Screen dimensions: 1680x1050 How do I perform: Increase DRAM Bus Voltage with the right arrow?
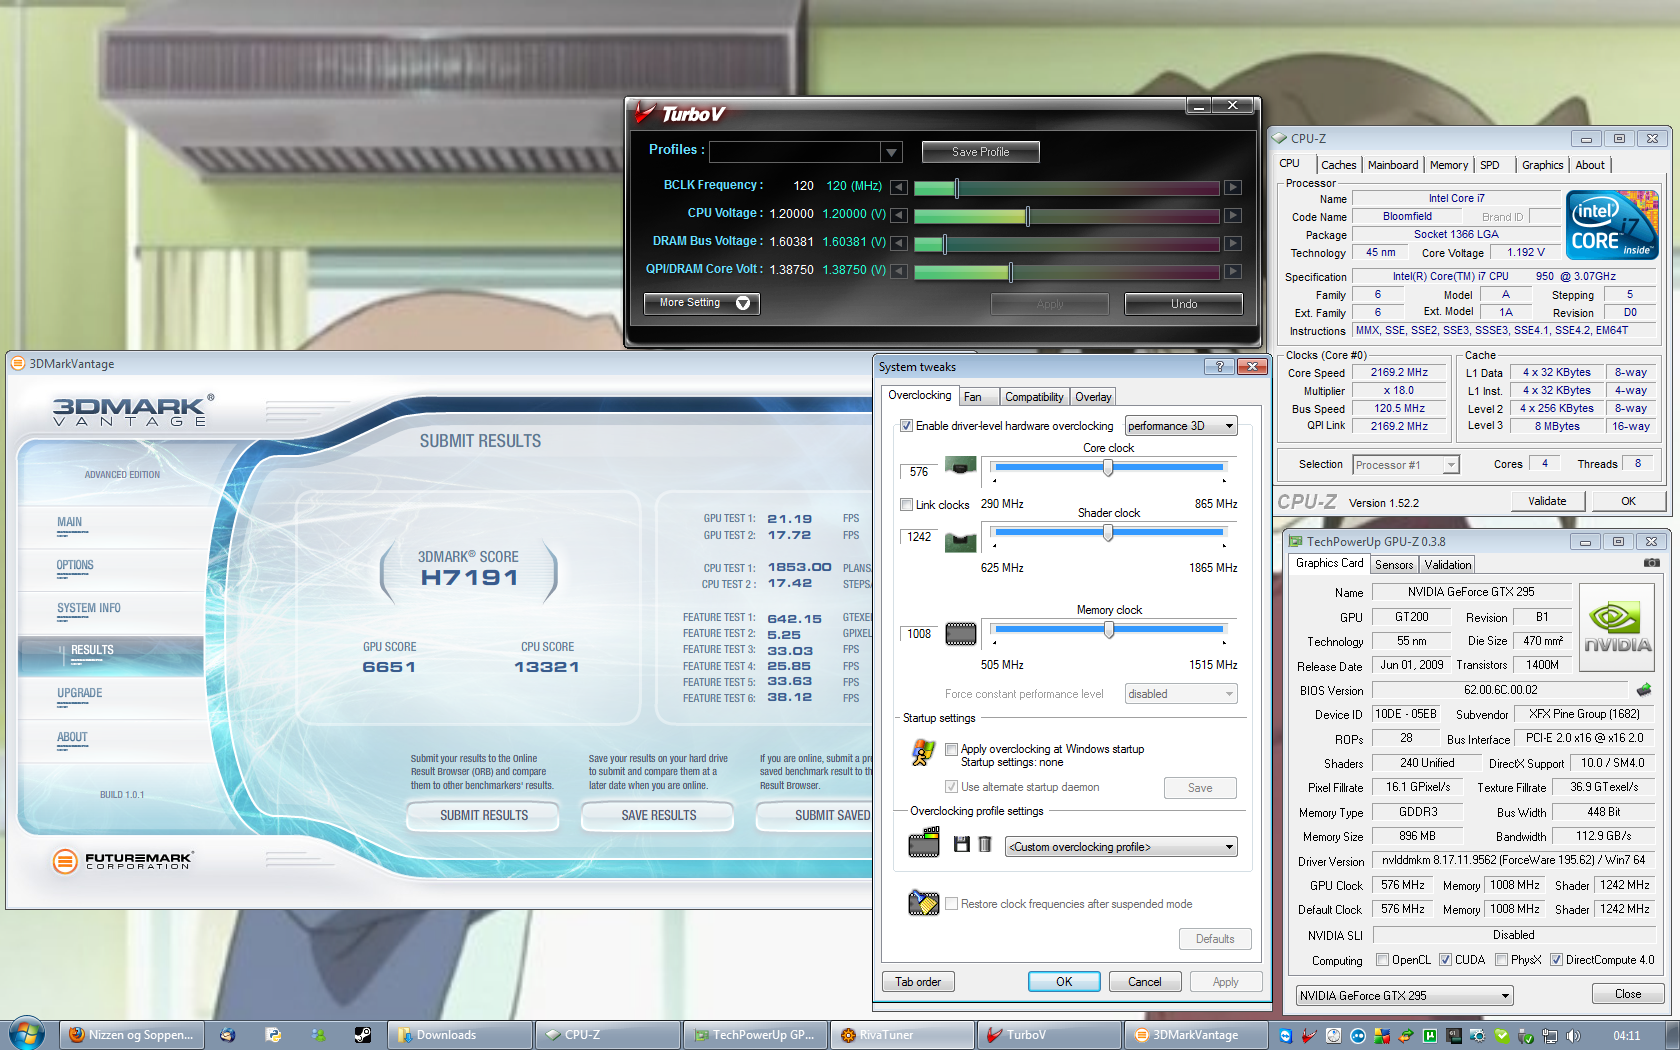[x=1233, y=243]
